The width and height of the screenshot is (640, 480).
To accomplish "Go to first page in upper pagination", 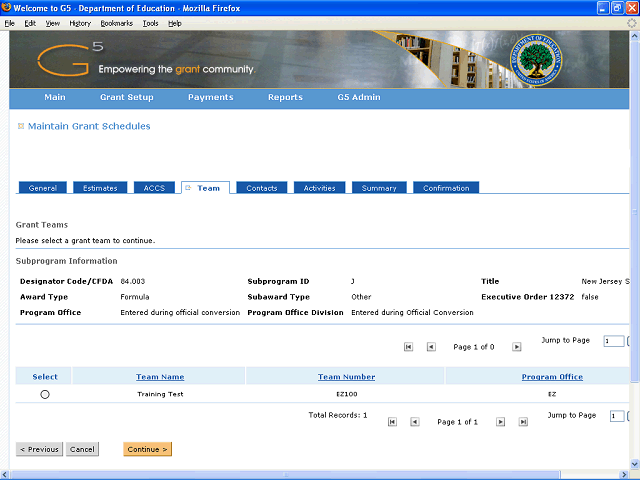I will (x=408, y=347).
